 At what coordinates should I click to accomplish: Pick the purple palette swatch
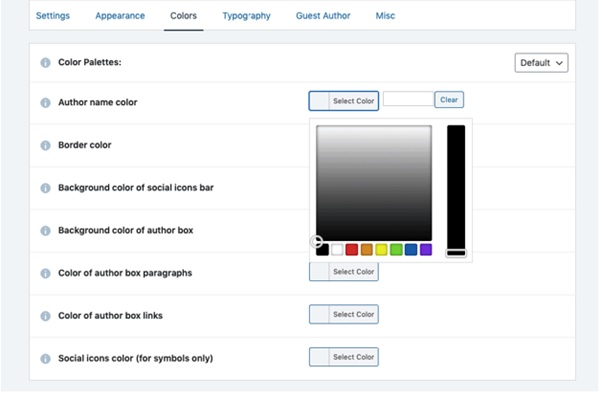[426, 249]
